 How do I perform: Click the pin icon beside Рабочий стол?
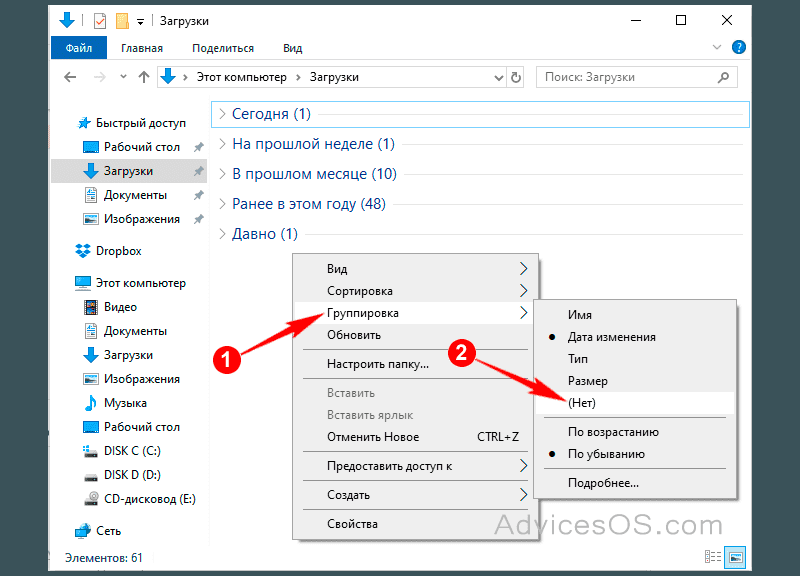click(198, 147)
